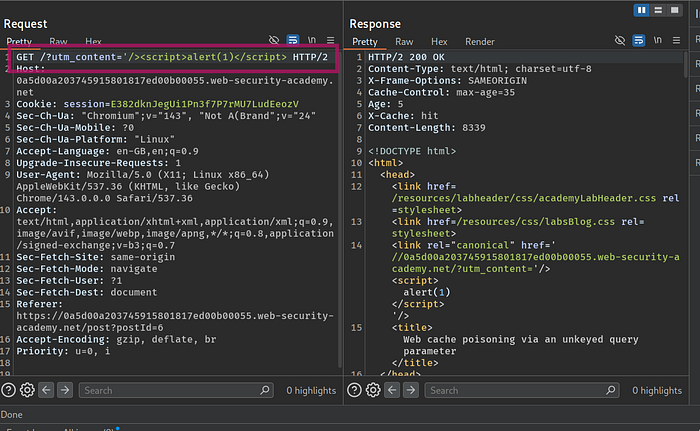Click Response search magnifier icon
This screenshot has height=431, width=700.
(611, 390)
